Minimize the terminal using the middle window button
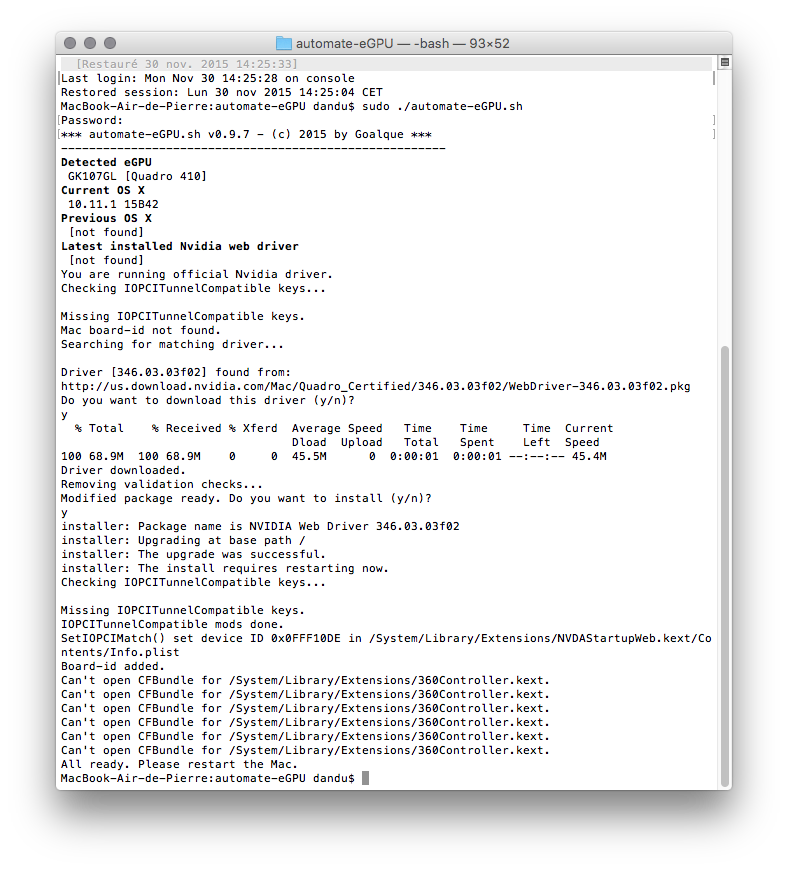Viewport: 788px width, 870px height. [x=90, y=43]
